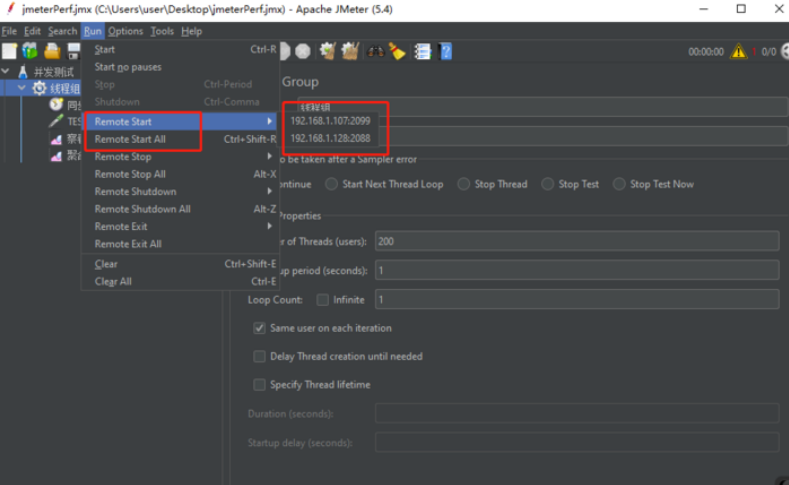Open the Remote Stop submenu

coord(181,156)
